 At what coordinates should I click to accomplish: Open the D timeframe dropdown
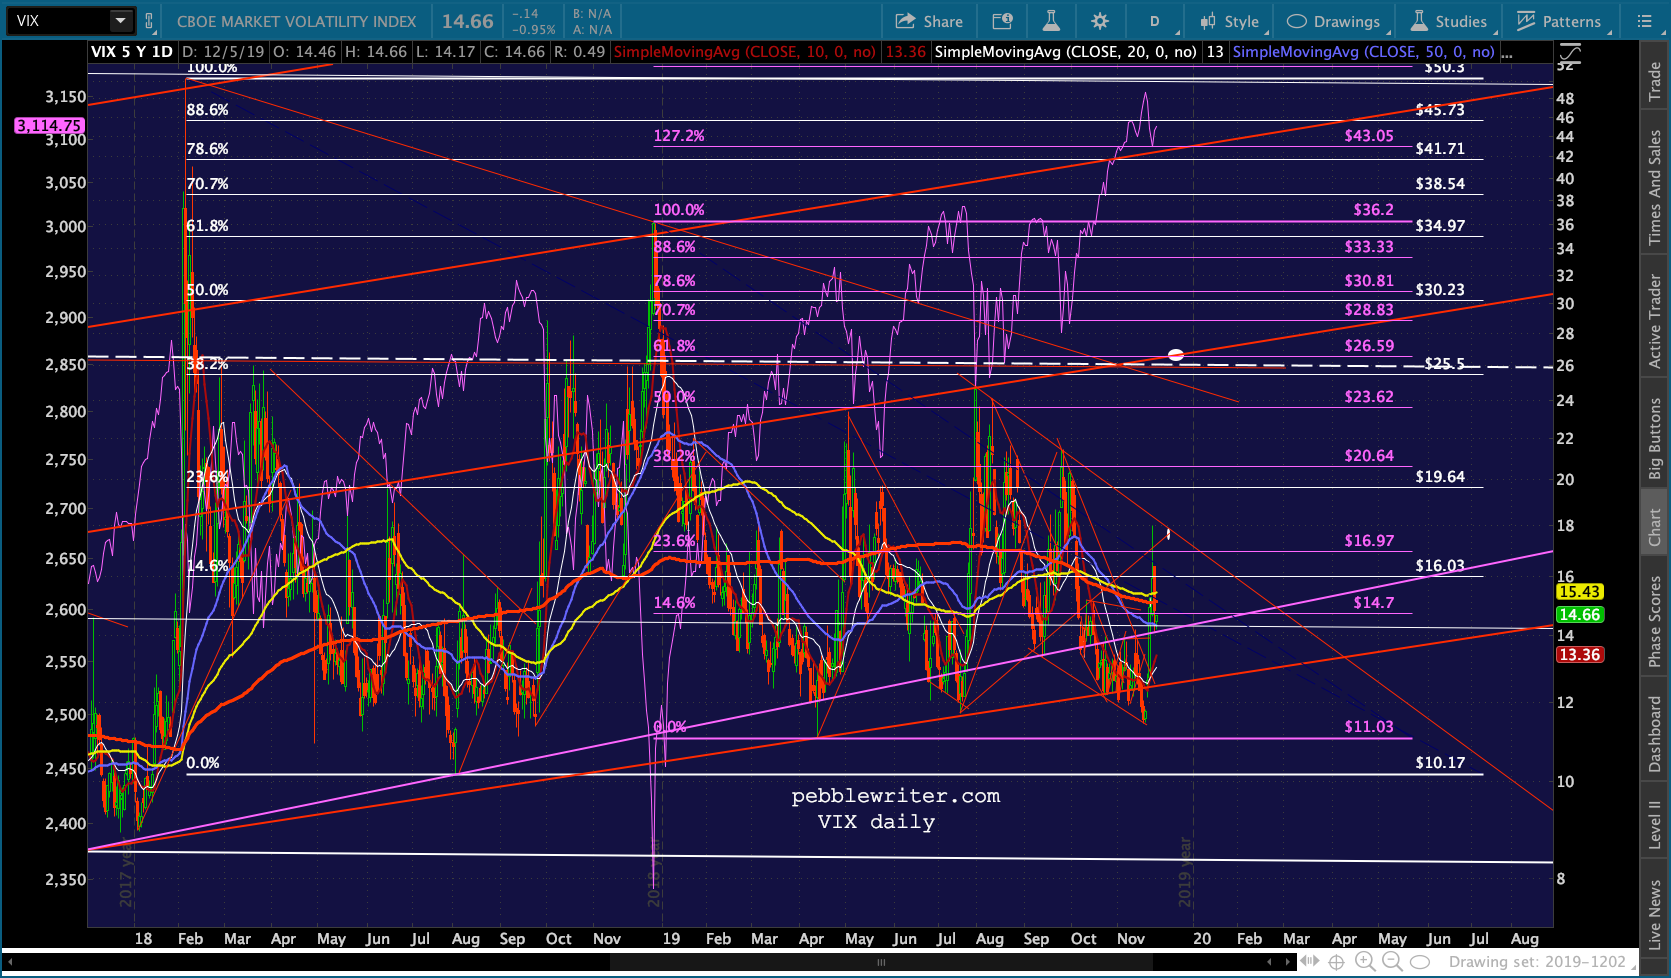point(1155,21)
